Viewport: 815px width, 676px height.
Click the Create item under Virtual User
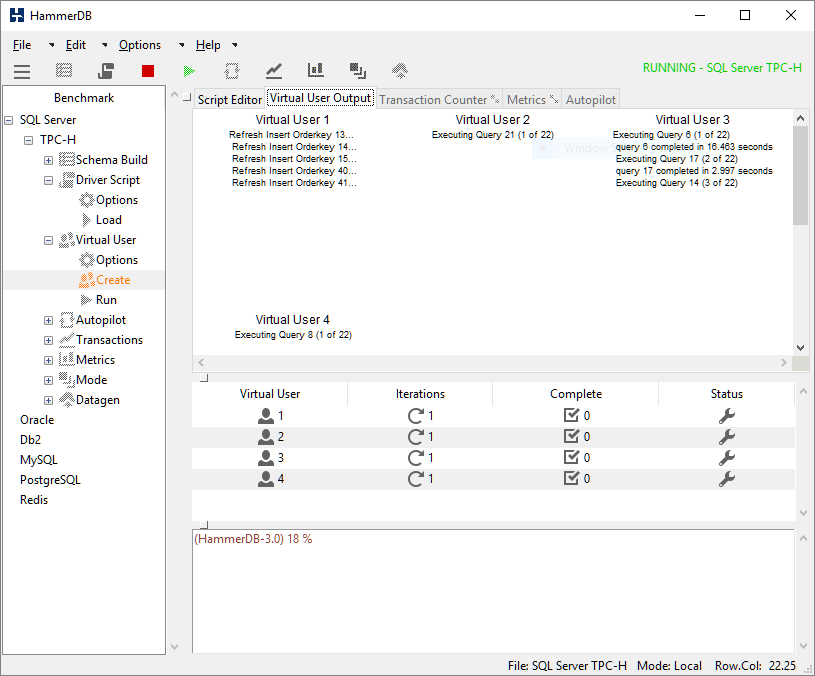tap(113, 280)
